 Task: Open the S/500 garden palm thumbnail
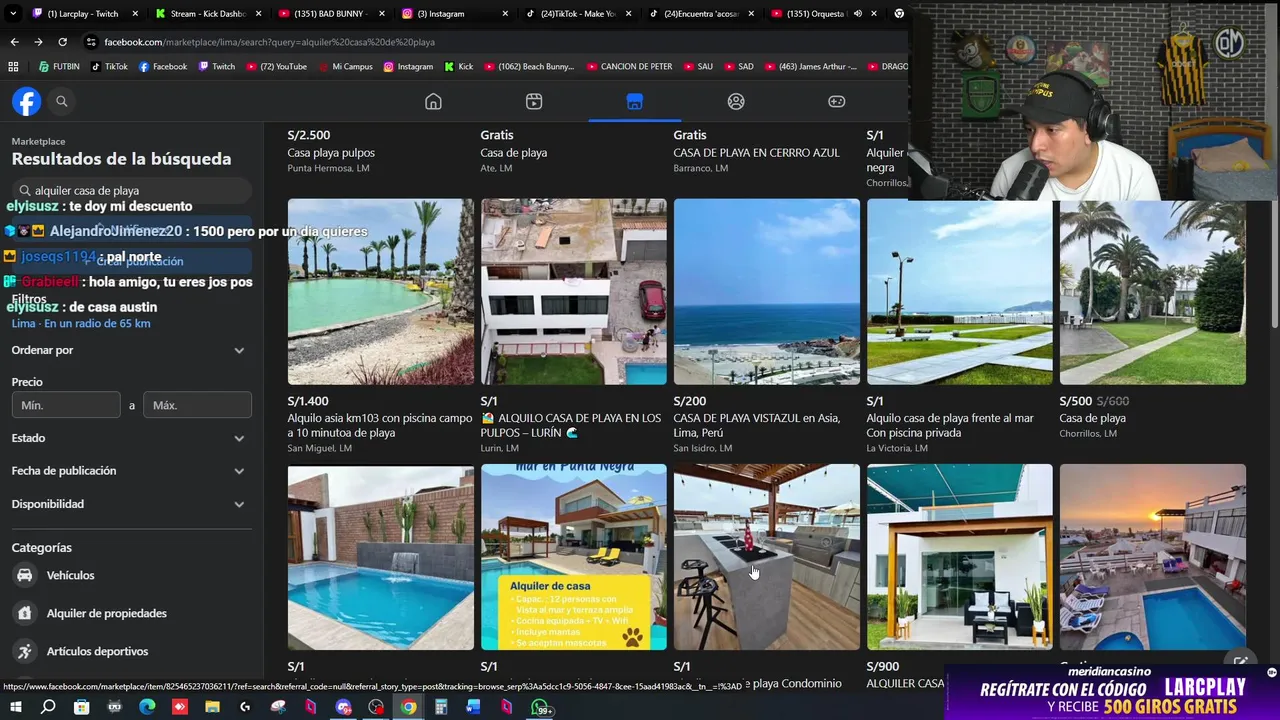click(1153, 291)
